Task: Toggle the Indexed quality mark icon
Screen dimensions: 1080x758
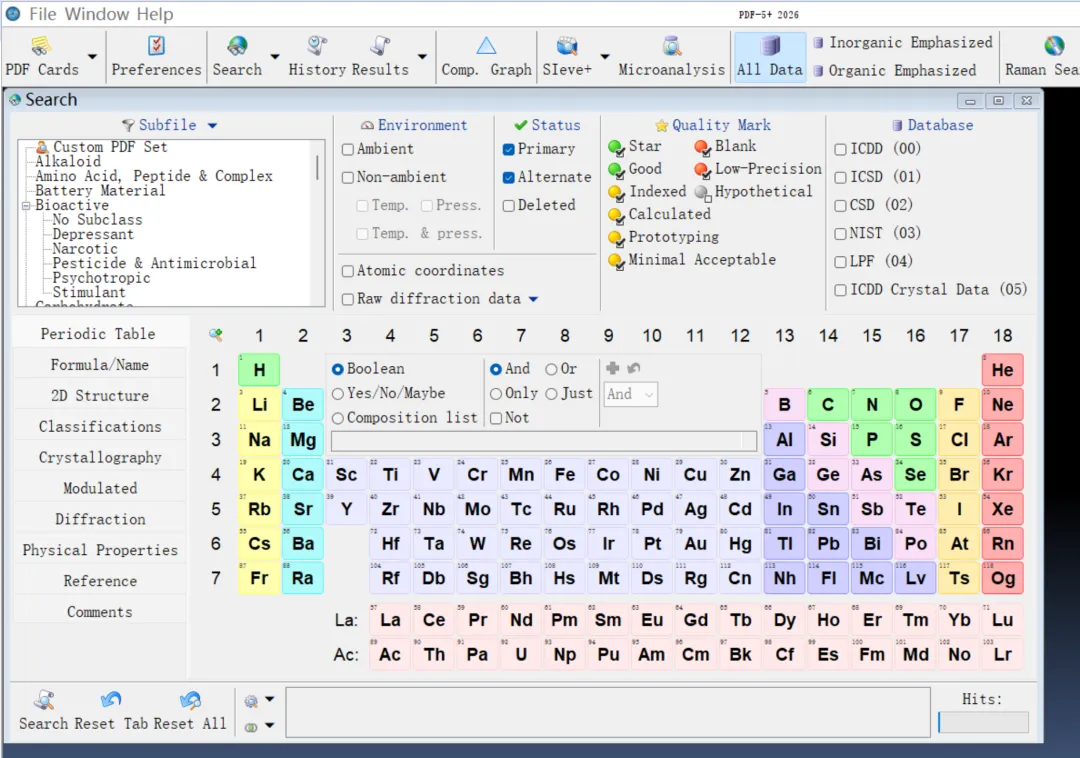Action: click(x=616, y=193)
